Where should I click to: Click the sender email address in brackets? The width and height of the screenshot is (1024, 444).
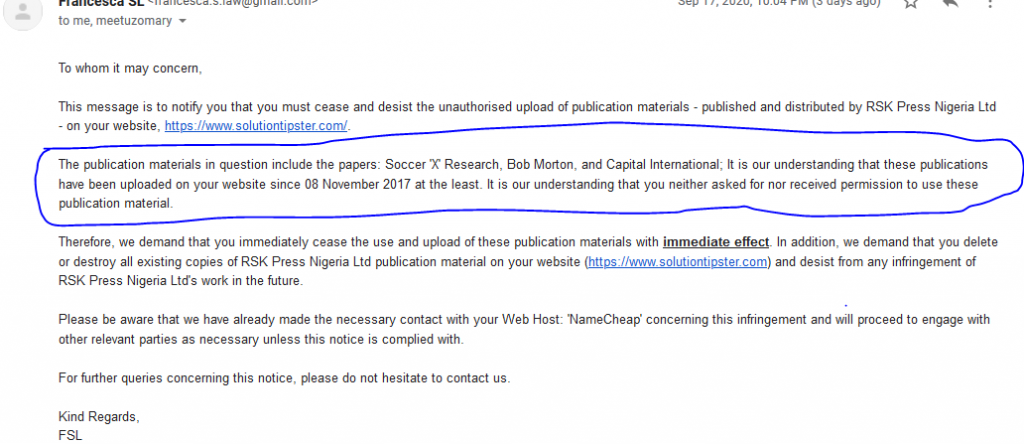(233, 3)
